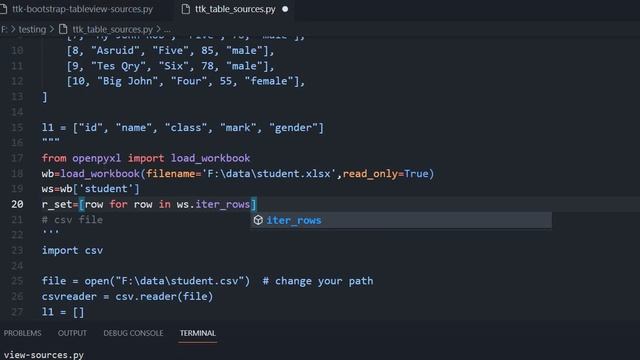Click the 'l1 = []' line
The height and width of the screenshot is (360, 640).
(63, 312)
